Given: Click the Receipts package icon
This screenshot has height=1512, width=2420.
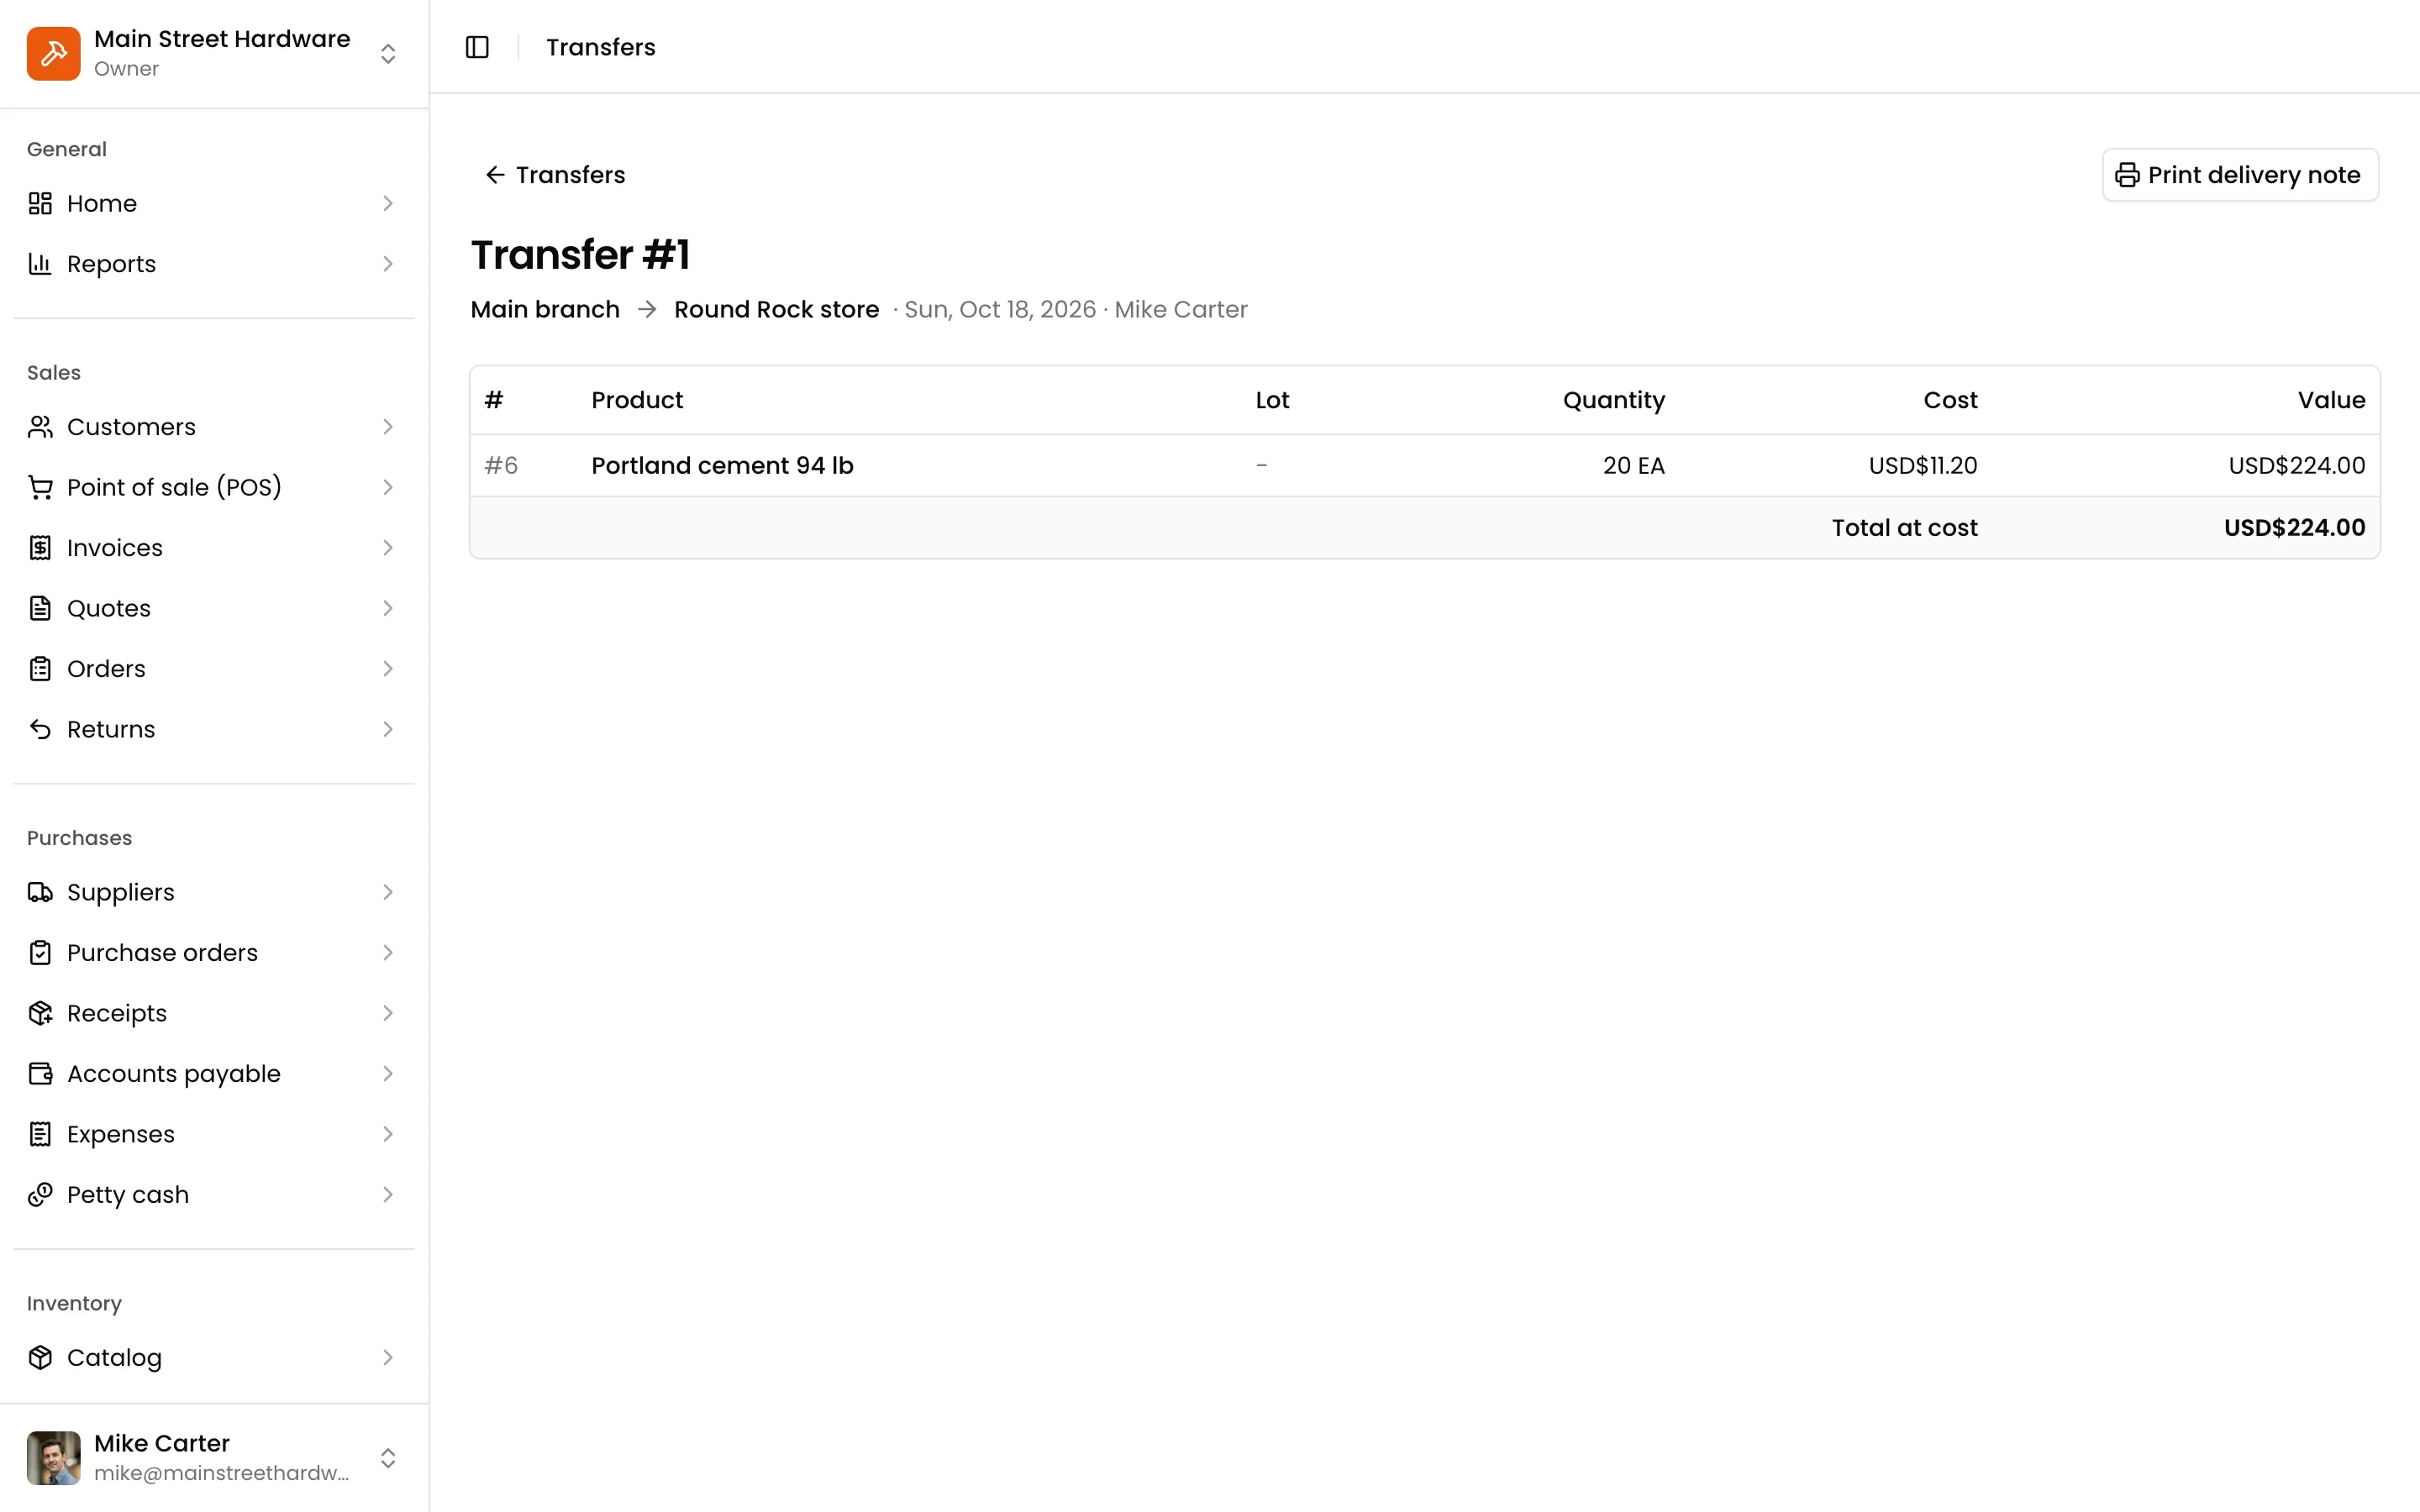Looking at the screenshot, I should pyautogui.click(x=40, y=1013).
